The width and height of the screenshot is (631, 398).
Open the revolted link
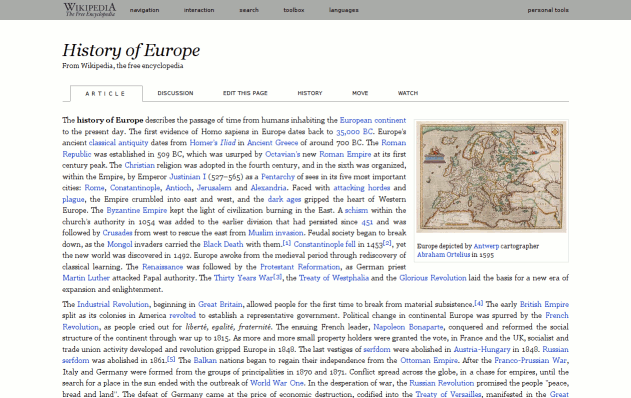pos(182,316)
